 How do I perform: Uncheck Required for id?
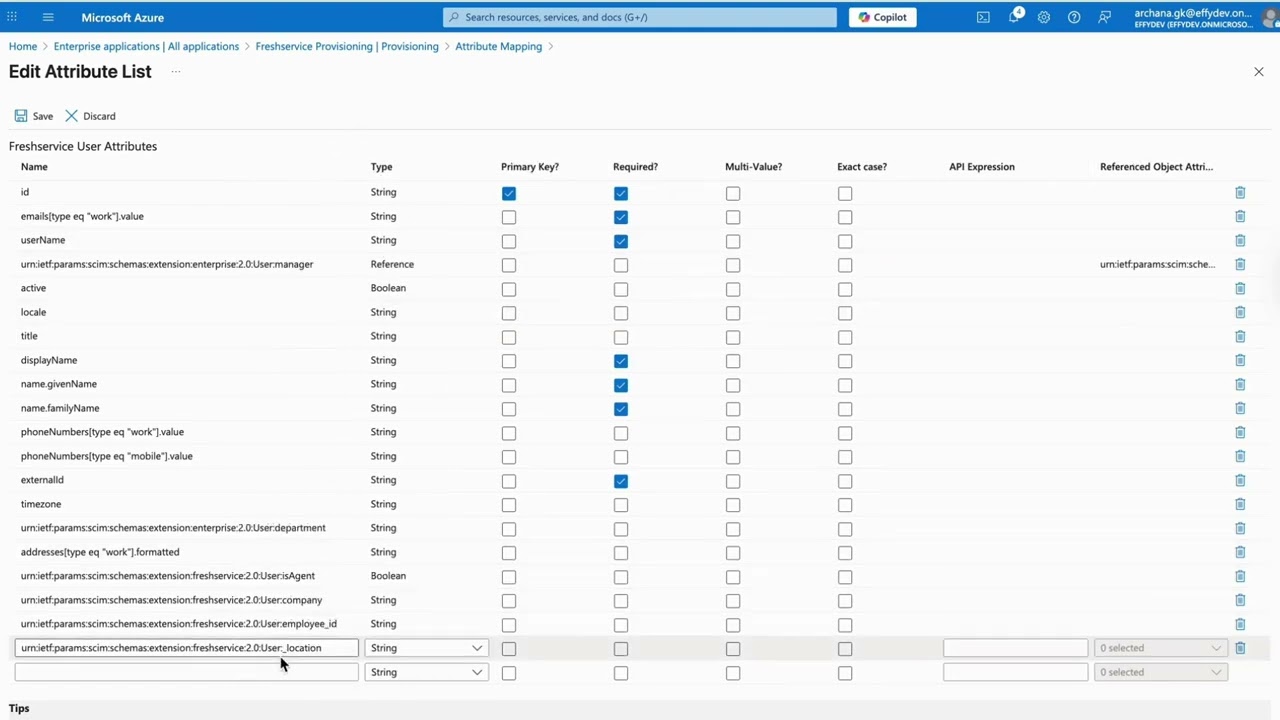point(621,193)
